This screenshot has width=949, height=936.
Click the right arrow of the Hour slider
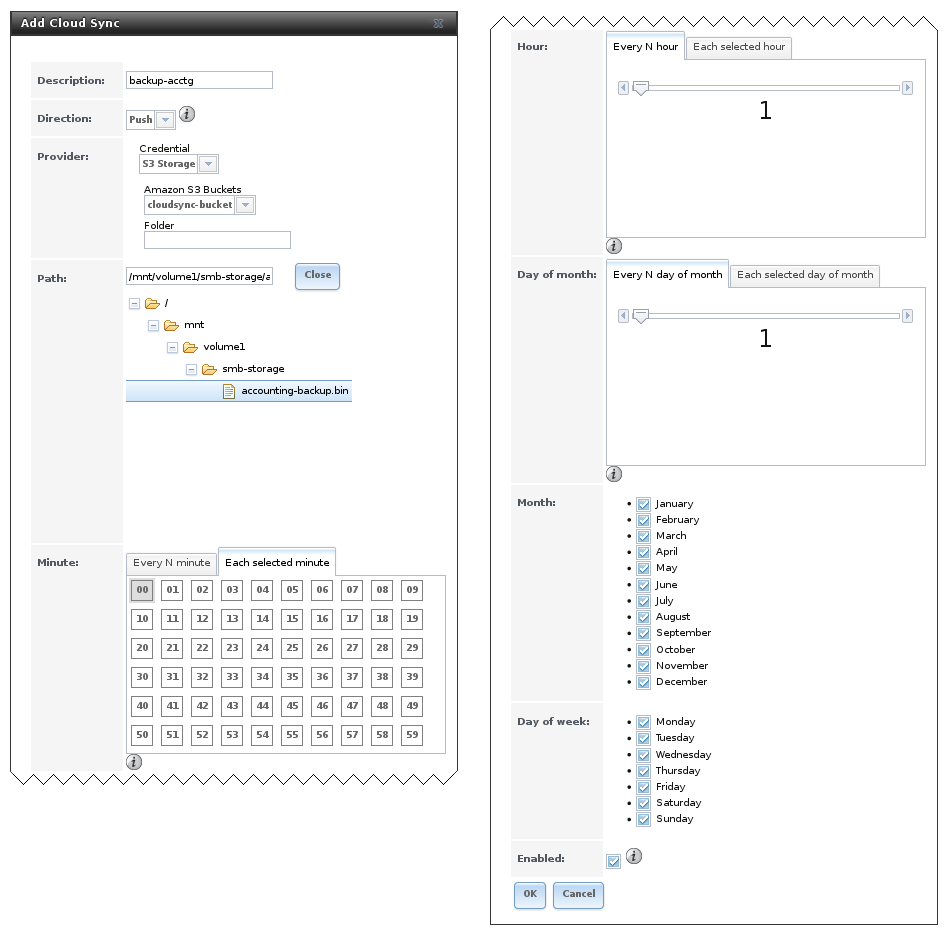[908, 87]
